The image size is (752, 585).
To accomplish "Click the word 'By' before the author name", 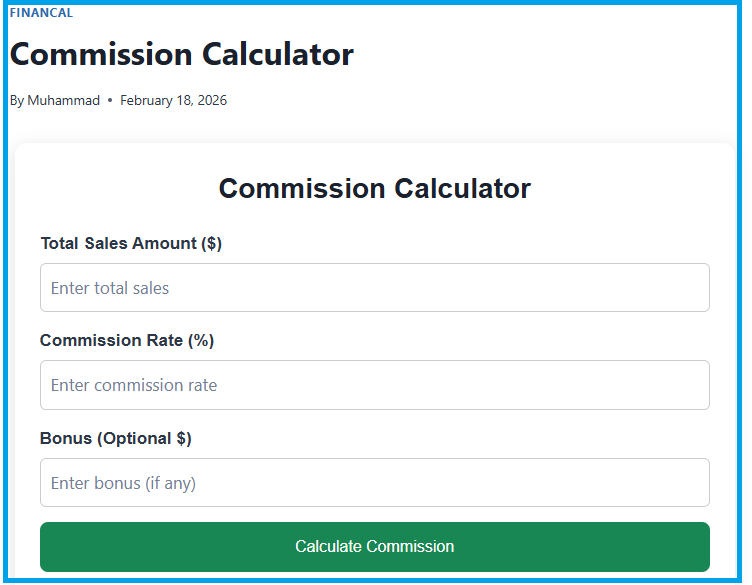I will pyautogui.click(x=17, y=100).
